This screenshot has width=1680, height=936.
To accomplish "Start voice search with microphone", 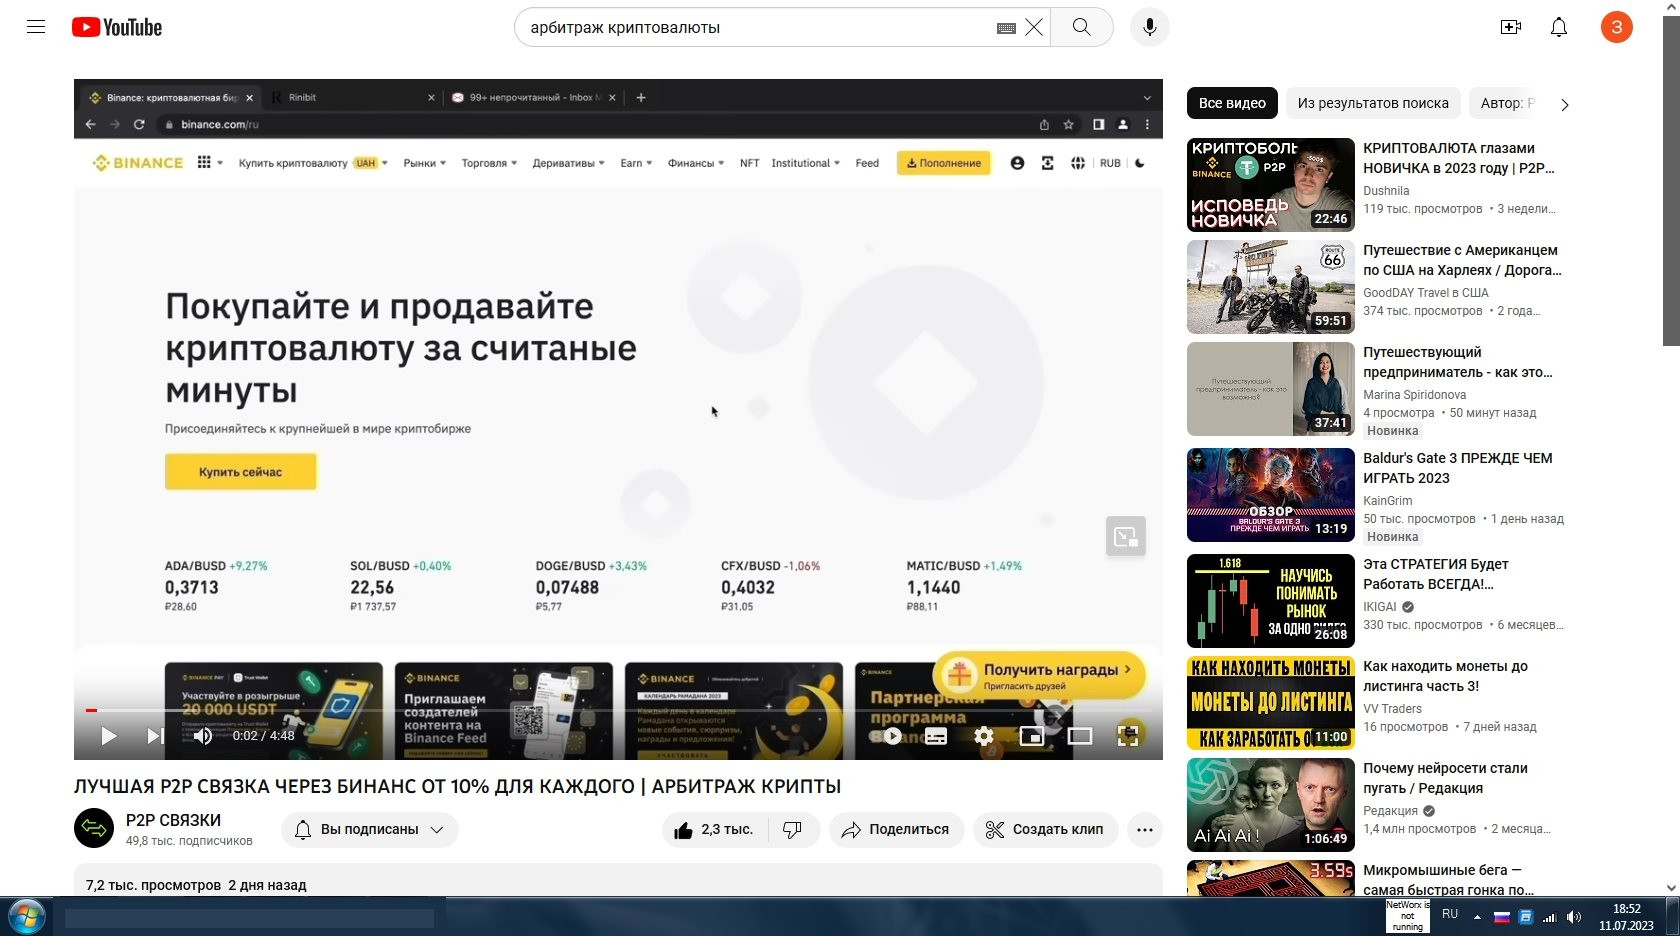I will 1150,27.
